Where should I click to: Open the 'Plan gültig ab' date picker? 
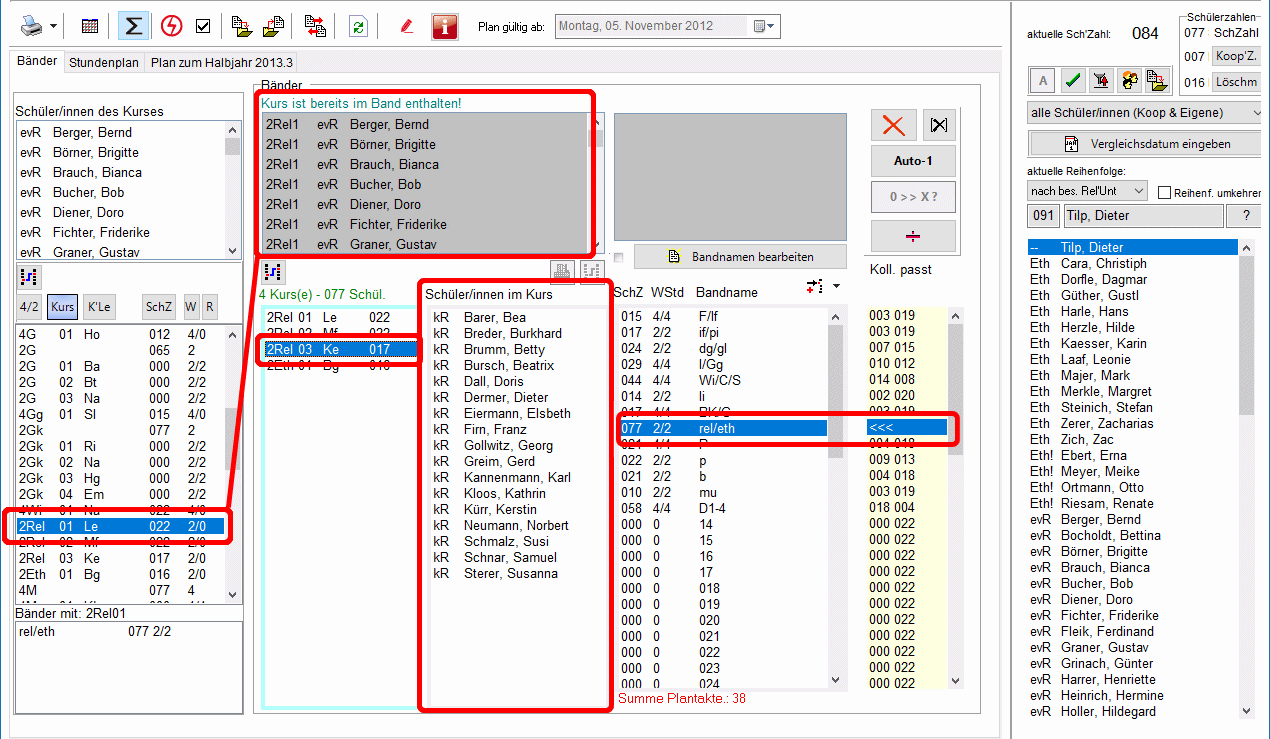click(765, 26)
